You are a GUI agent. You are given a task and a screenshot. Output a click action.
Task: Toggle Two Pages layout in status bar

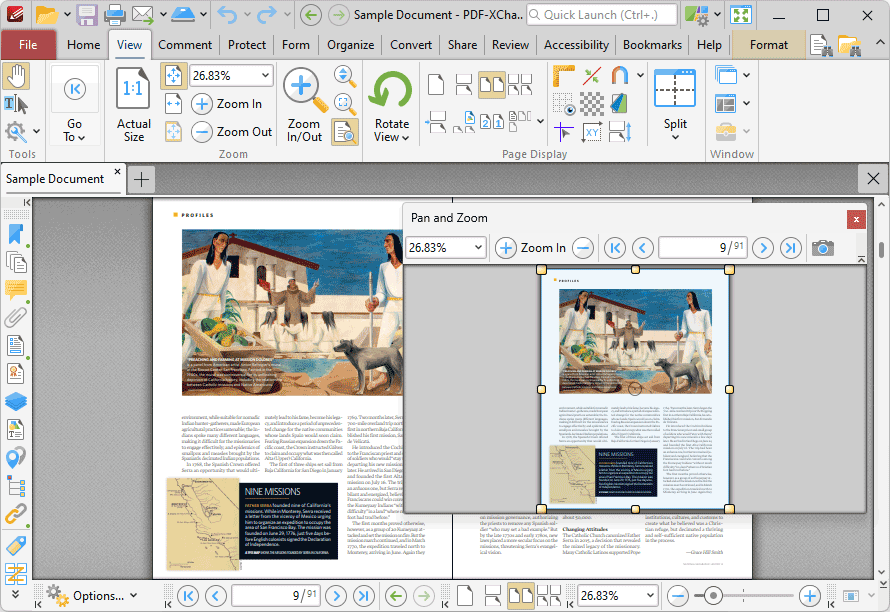click(520, 596)
